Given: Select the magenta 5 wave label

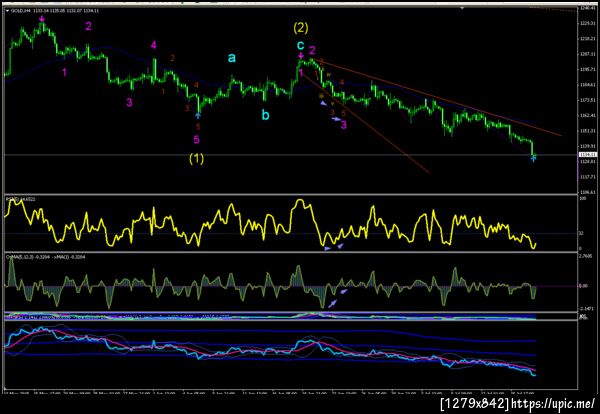Looking at the screenshot, I should 196,139.
